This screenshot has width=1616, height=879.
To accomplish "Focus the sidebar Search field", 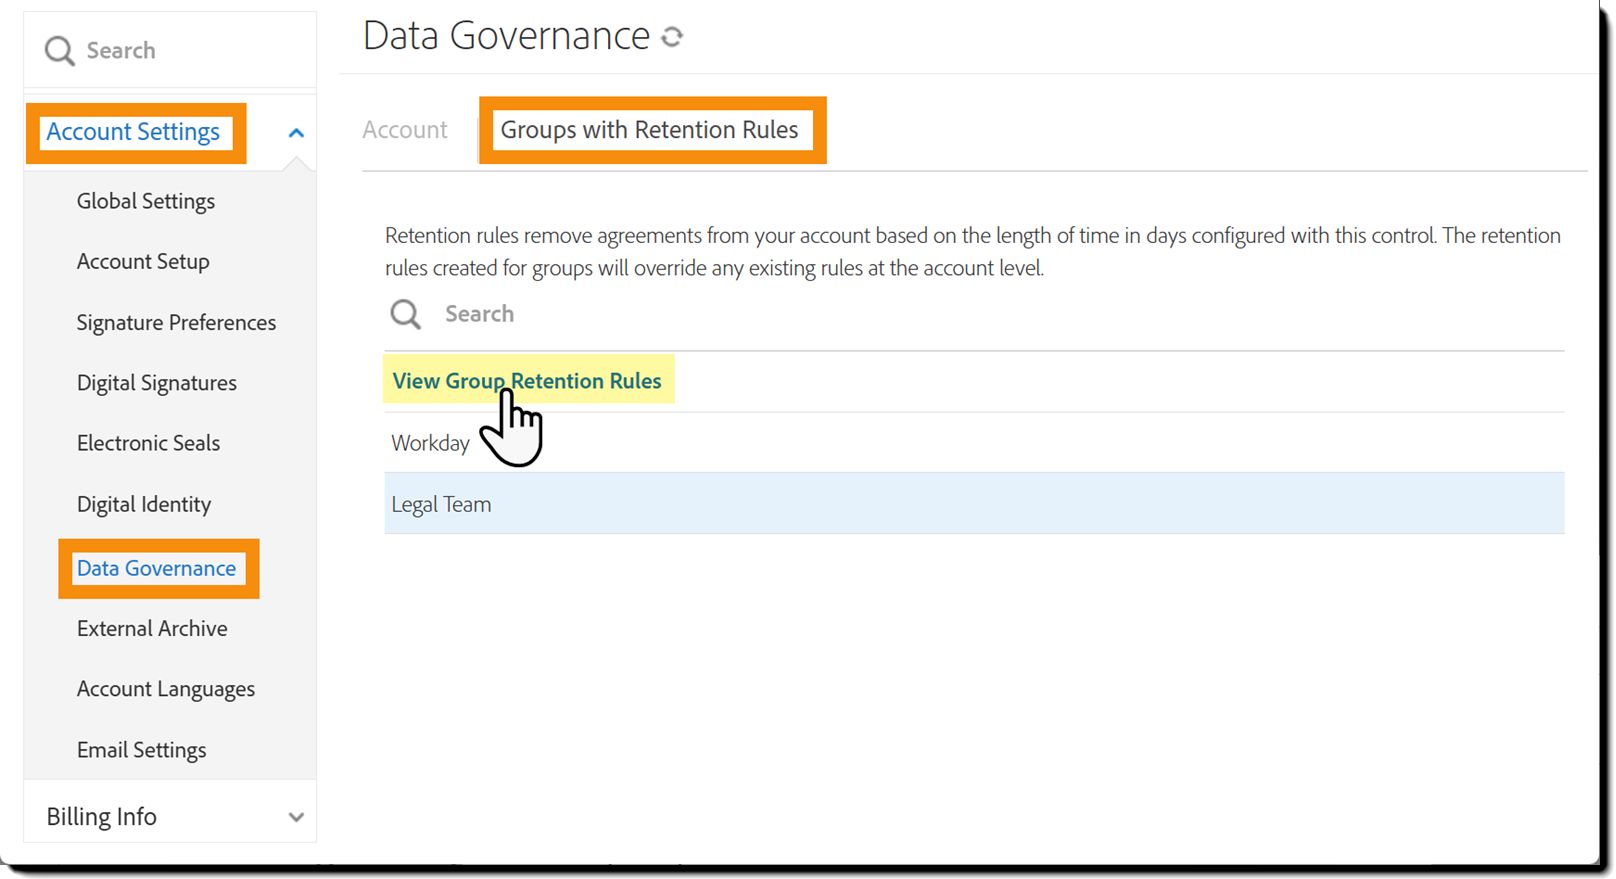I will click(x=170, y=51).
